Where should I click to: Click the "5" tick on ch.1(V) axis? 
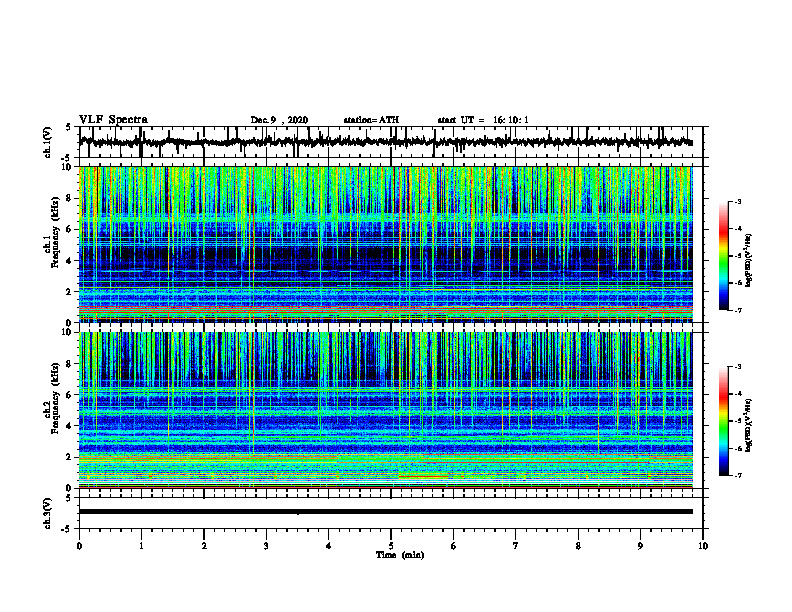click(x=69, y=127)
